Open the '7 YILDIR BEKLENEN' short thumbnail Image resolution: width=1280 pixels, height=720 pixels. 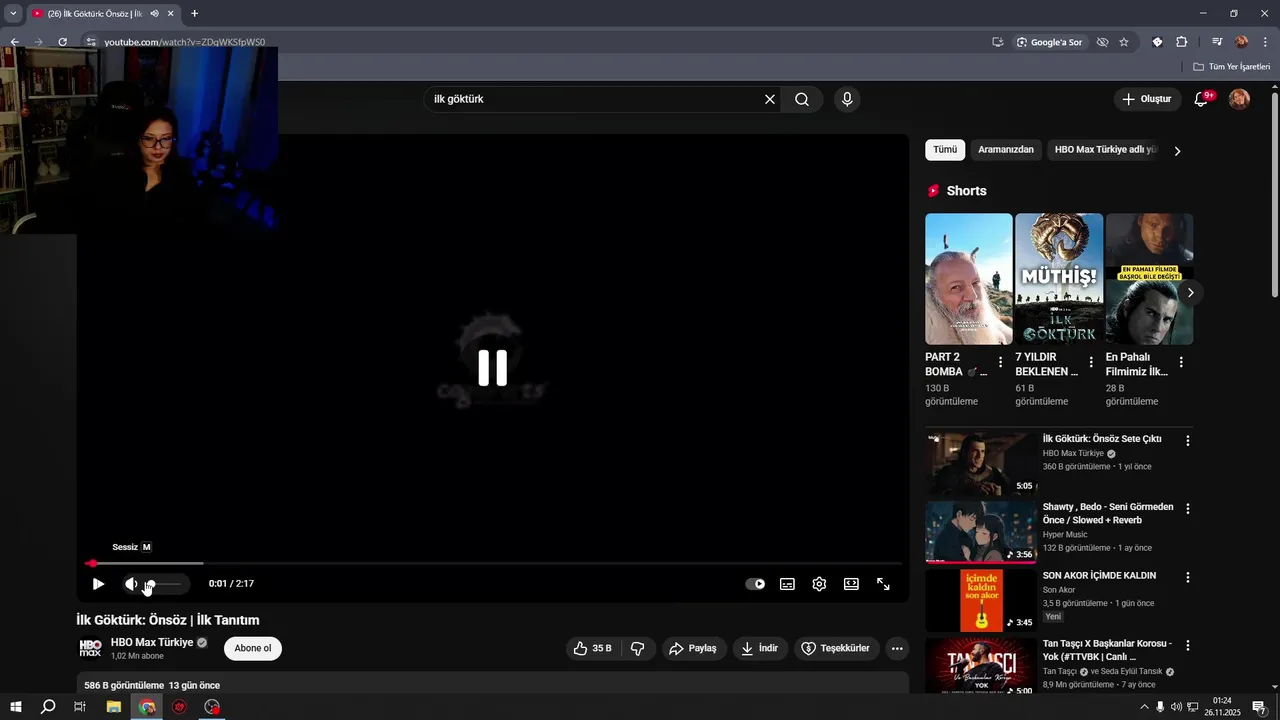click(1059, 279)
